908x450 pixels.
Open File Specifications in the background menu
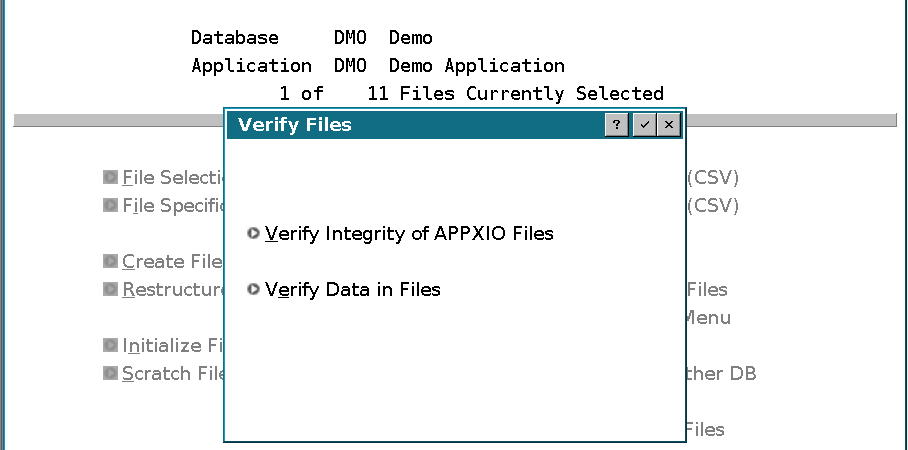[x=173, y=206]
